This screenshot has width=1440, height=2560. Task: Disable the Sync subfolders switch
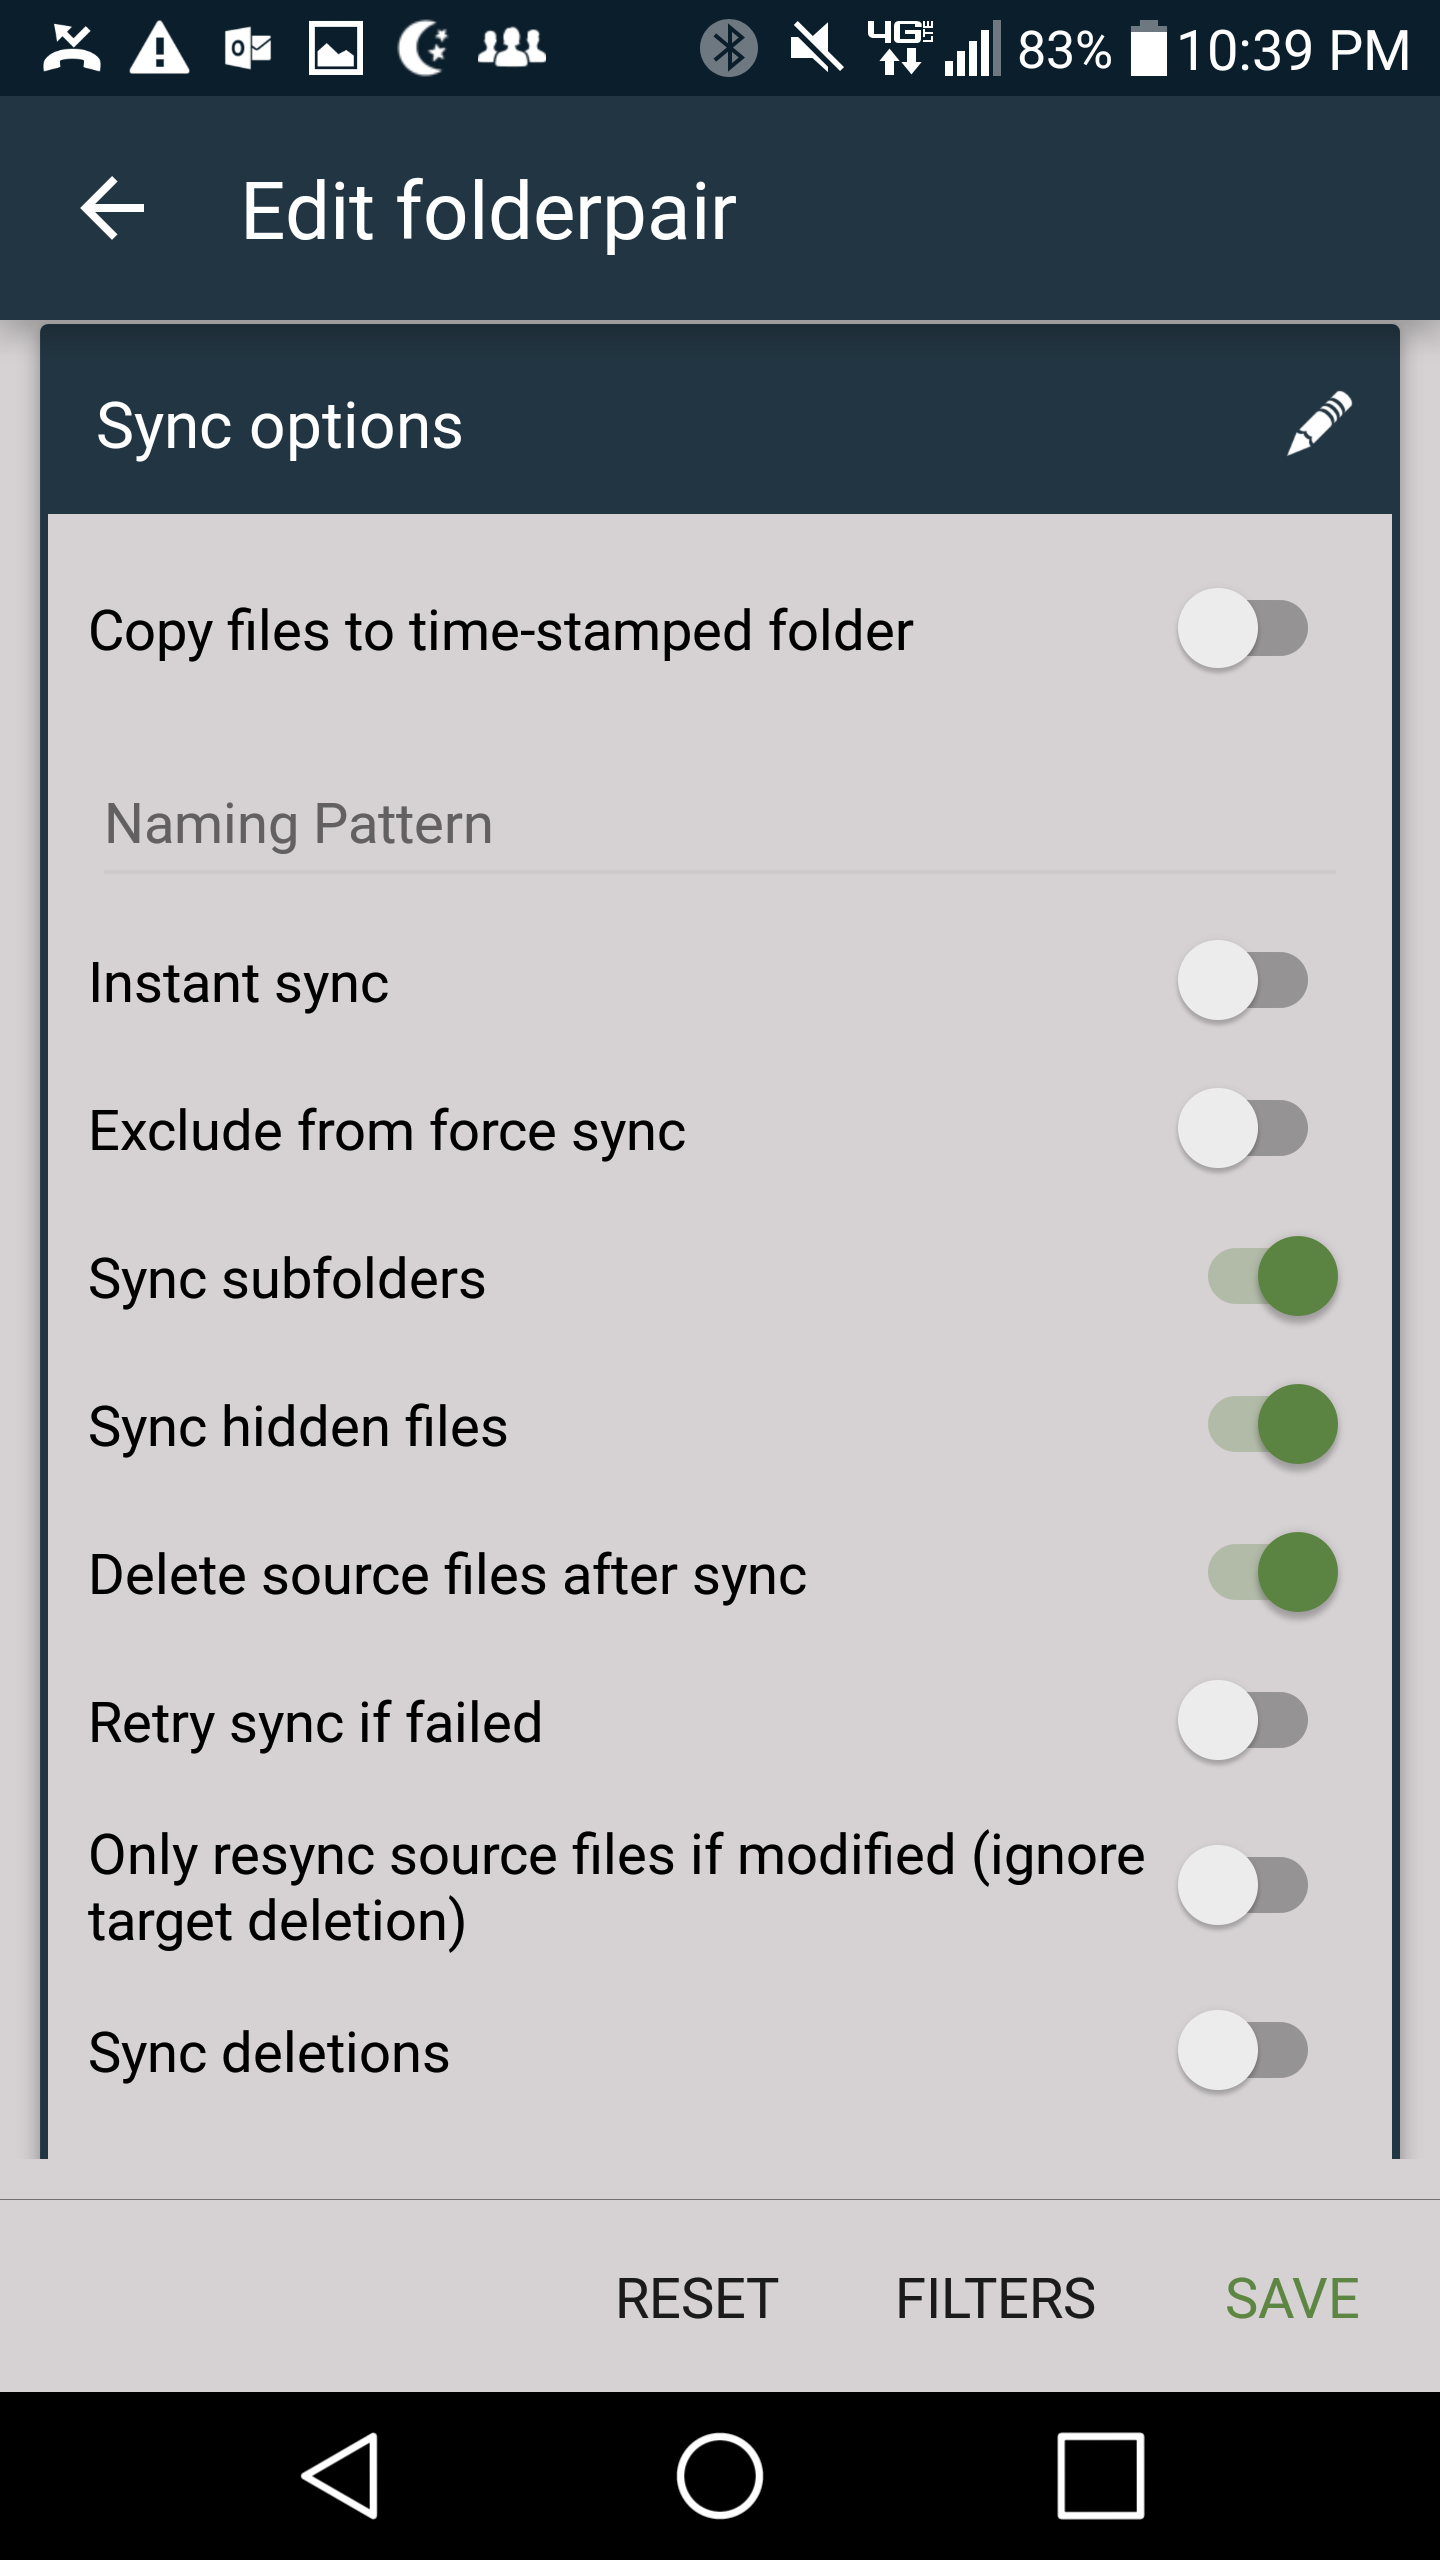(x=1272, y=1276)
